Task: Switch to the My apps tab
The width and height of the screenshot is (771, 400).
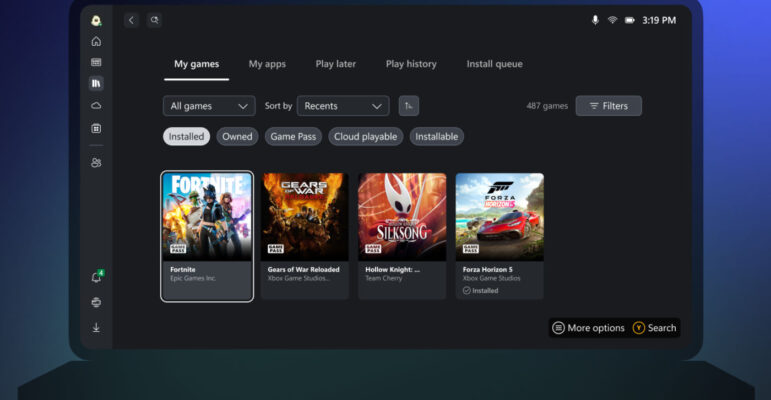Action: tap(267, 64)
